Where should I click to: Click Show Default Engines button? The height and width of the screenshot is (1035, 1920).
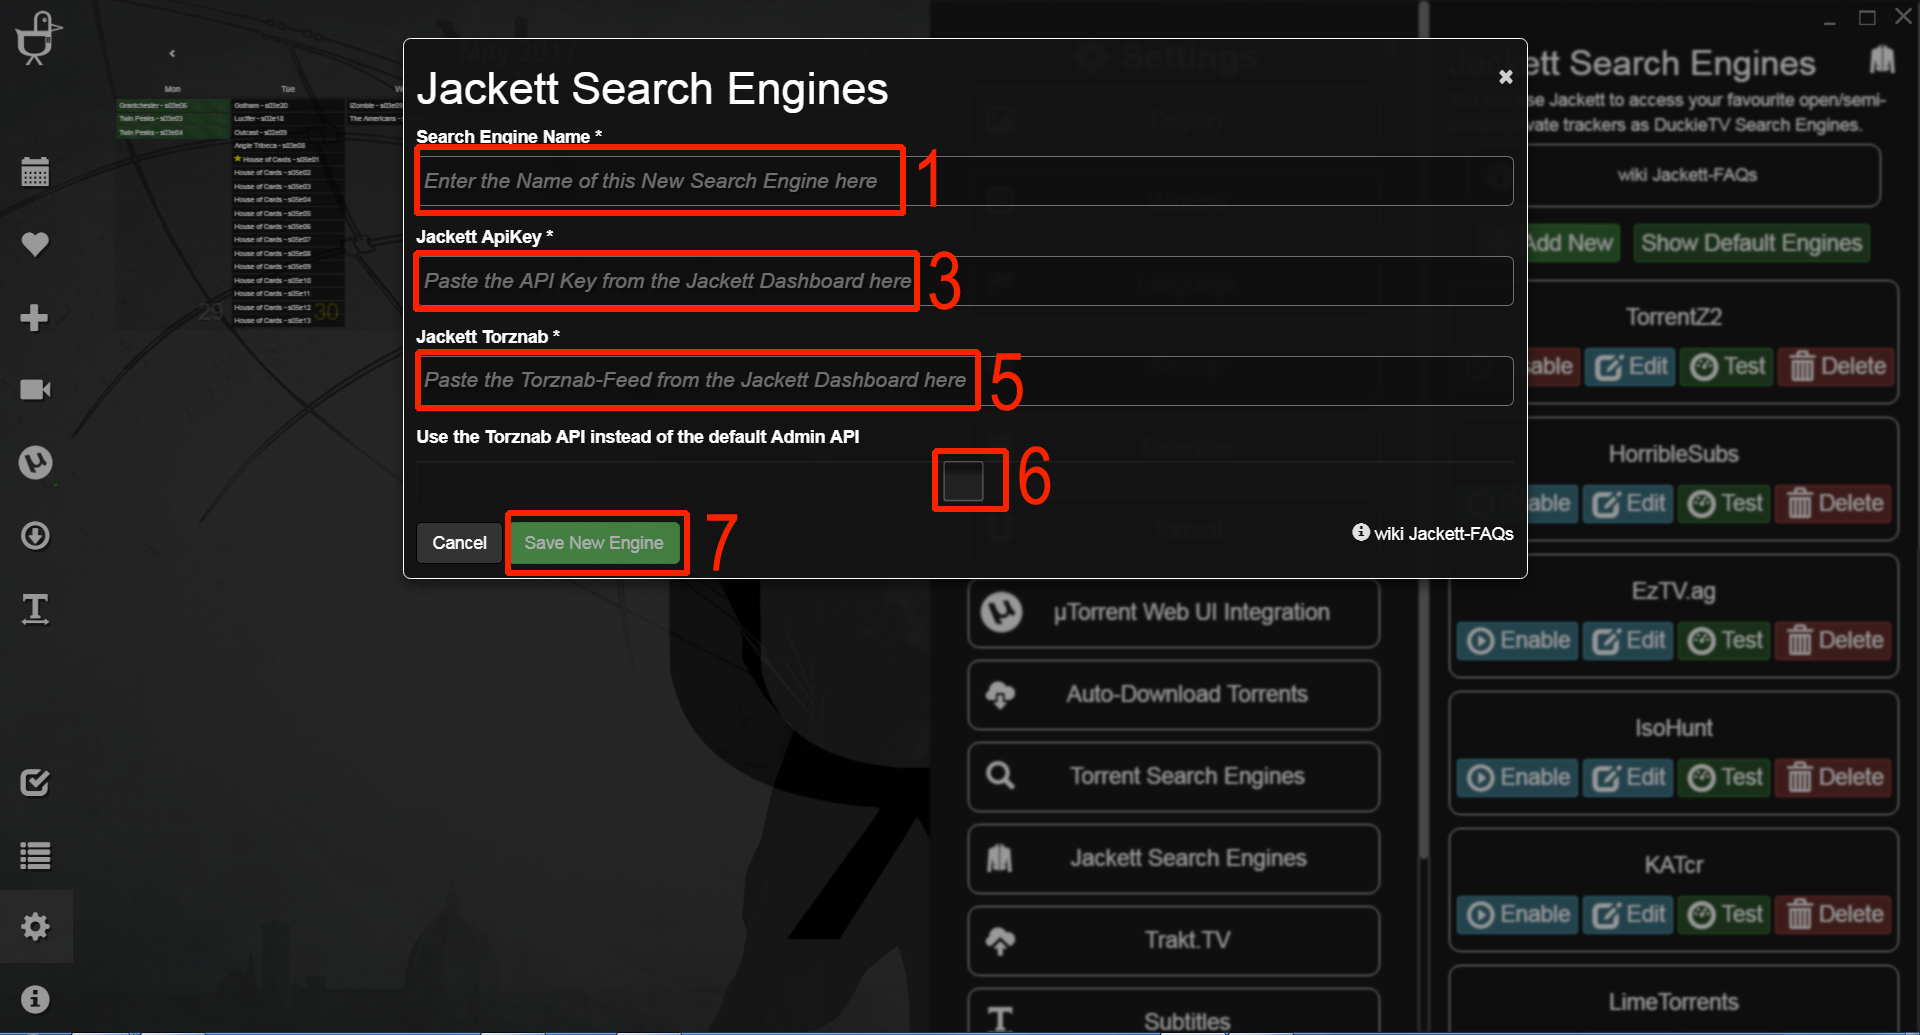click(1751, 243)
